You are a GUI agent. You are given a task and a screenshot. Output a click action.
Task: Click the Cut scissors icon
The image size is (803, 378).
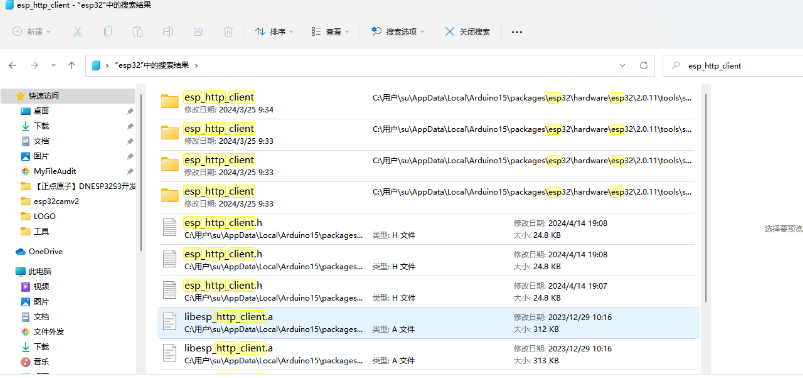pos(77,32)
